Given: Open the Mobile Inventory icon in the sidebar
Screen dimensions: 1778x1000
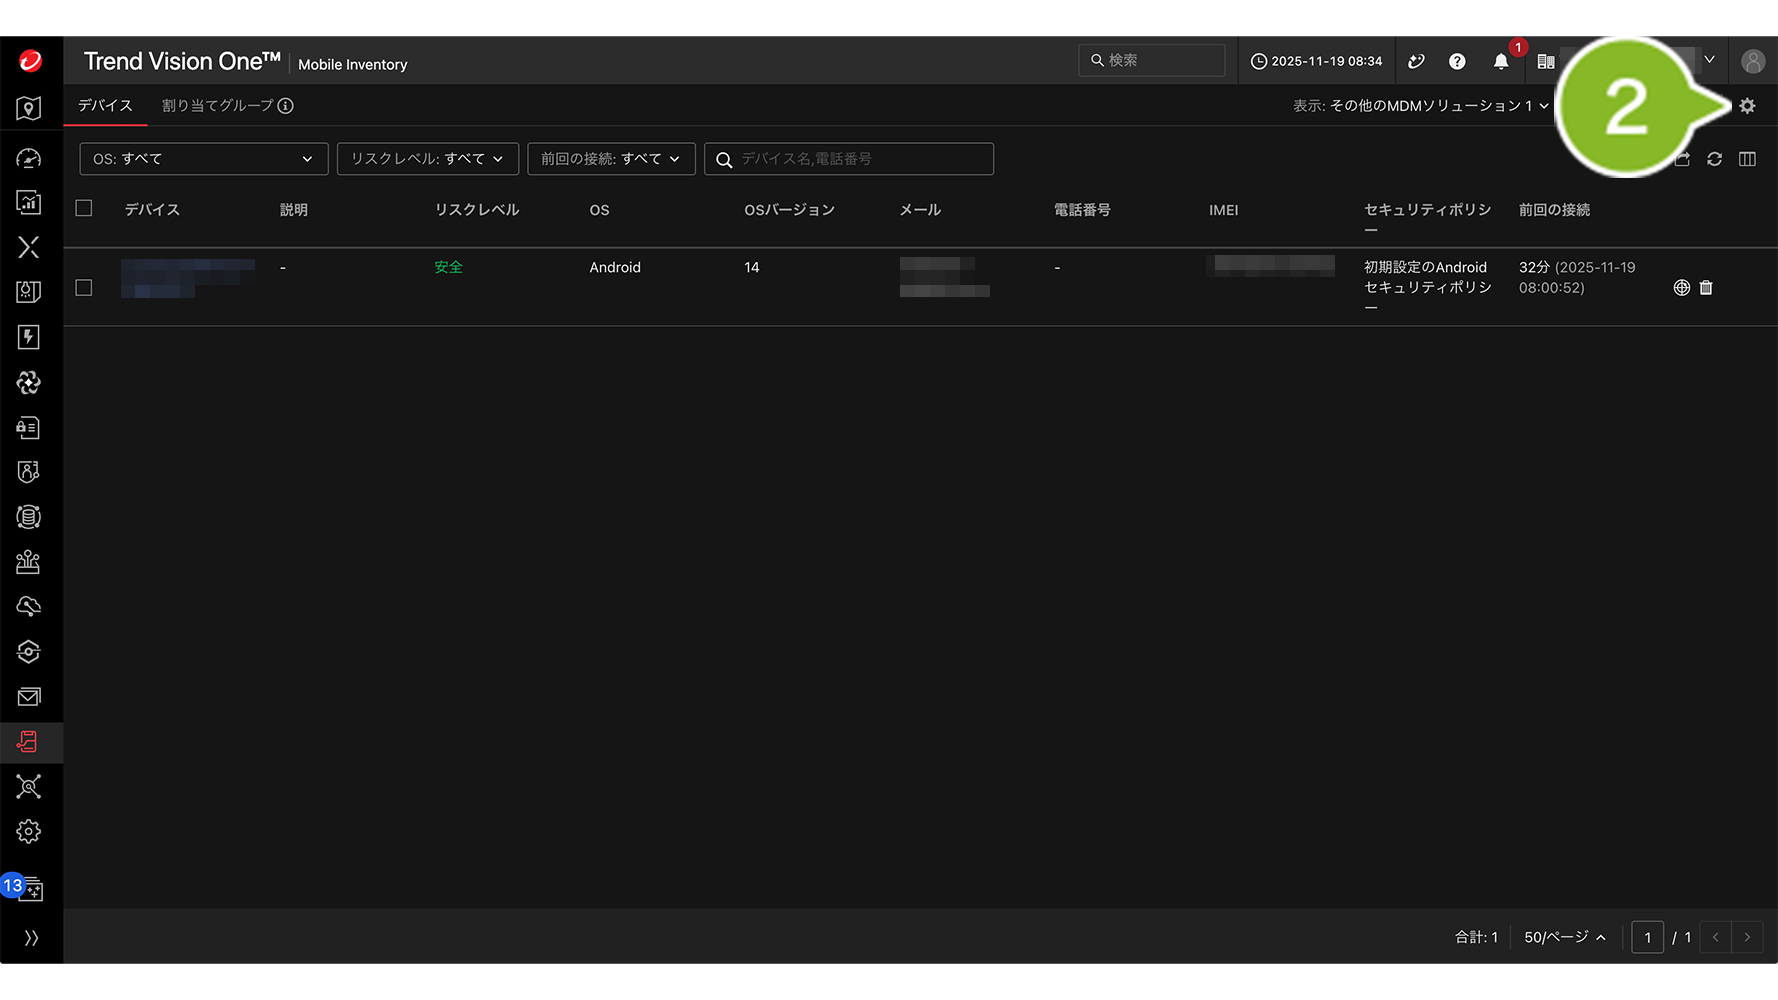Looking at the screenshot, I should coord(29,742).
